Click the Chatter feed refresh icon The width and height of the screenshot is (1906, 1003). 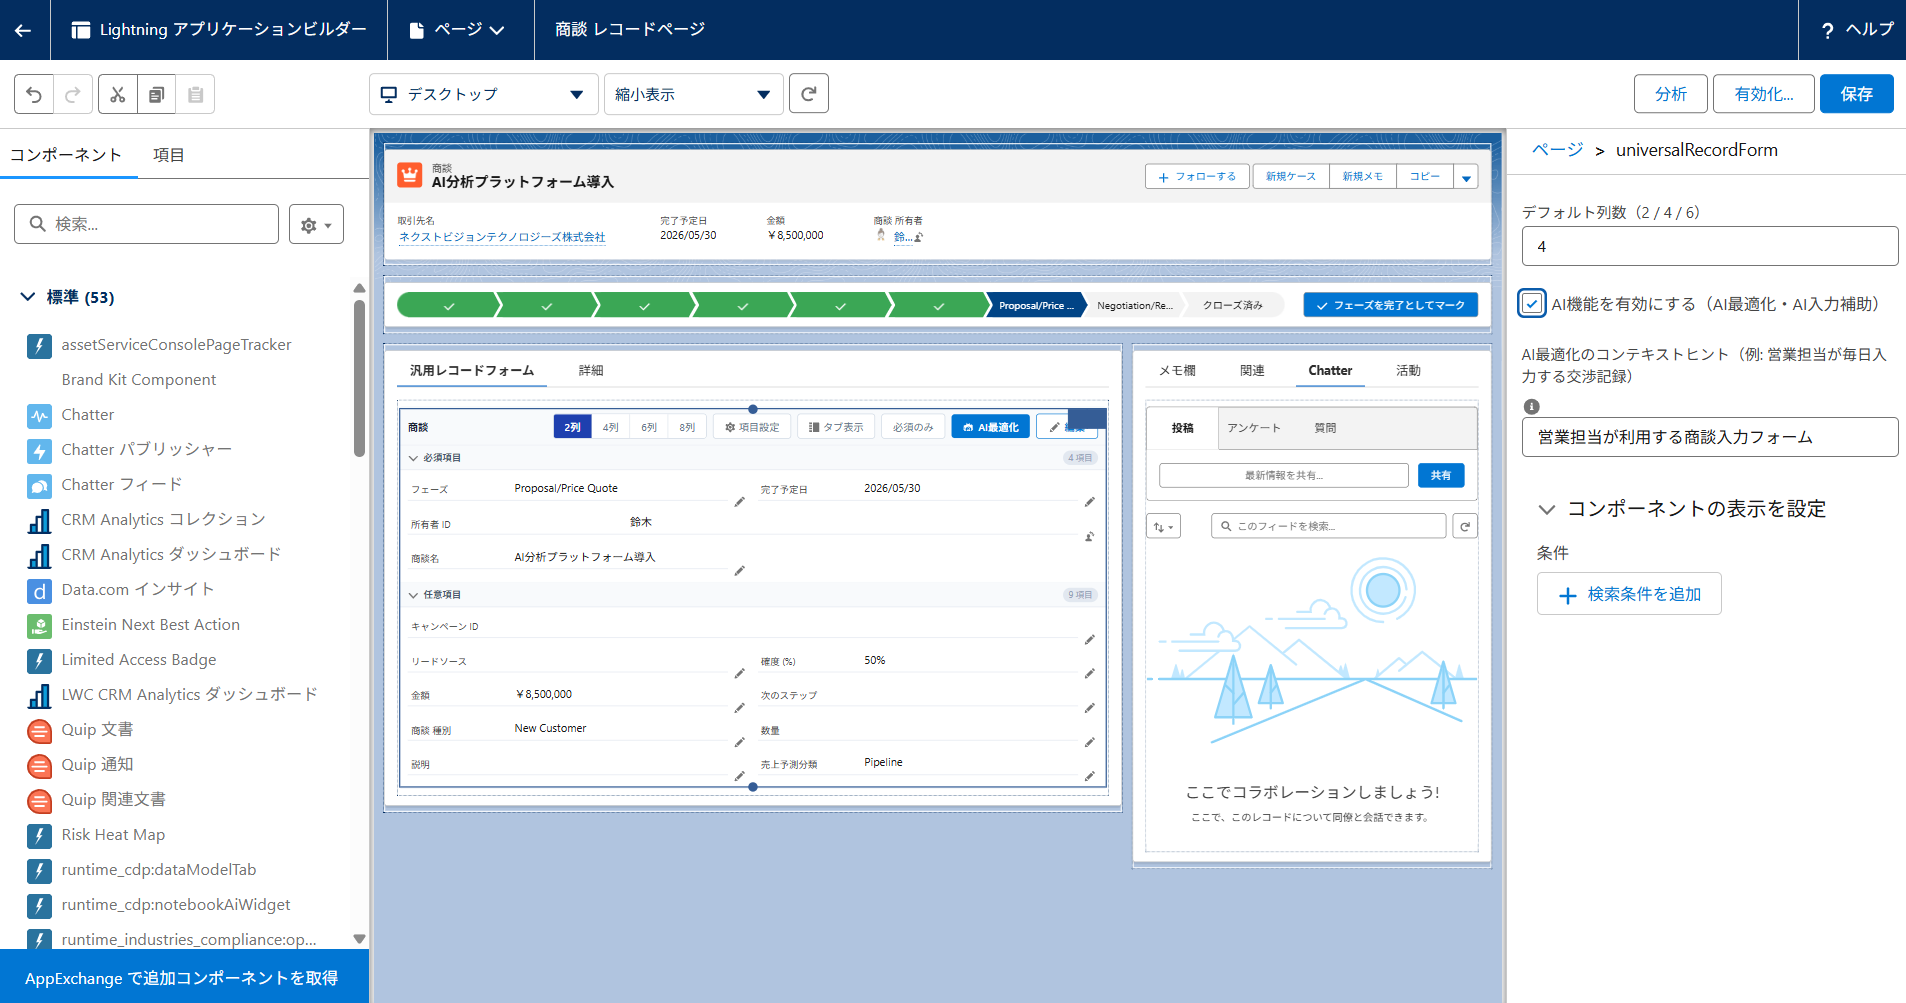coord(1465,526)
